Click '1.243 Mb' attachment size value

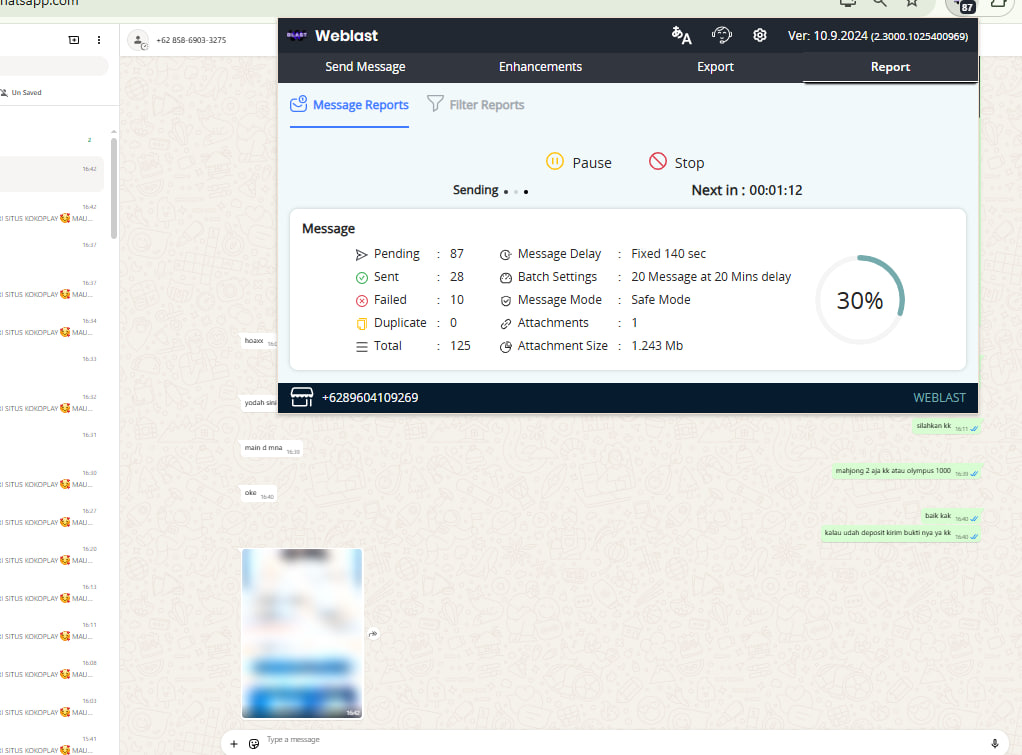pos(656,346)
